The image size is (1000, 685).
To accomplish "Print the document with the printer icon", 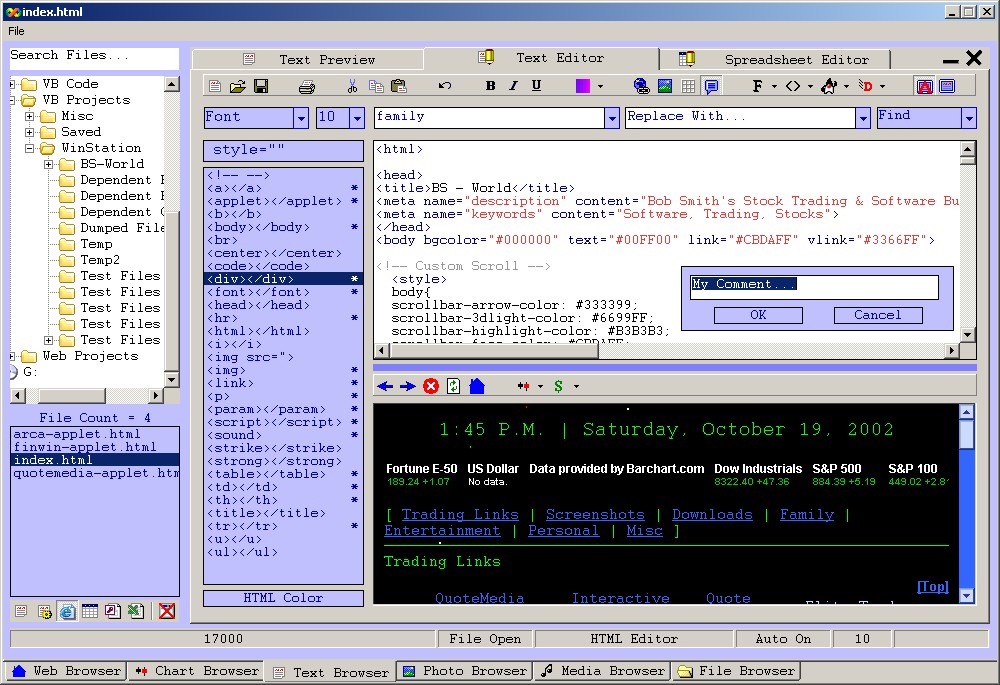I will (307, 86).
